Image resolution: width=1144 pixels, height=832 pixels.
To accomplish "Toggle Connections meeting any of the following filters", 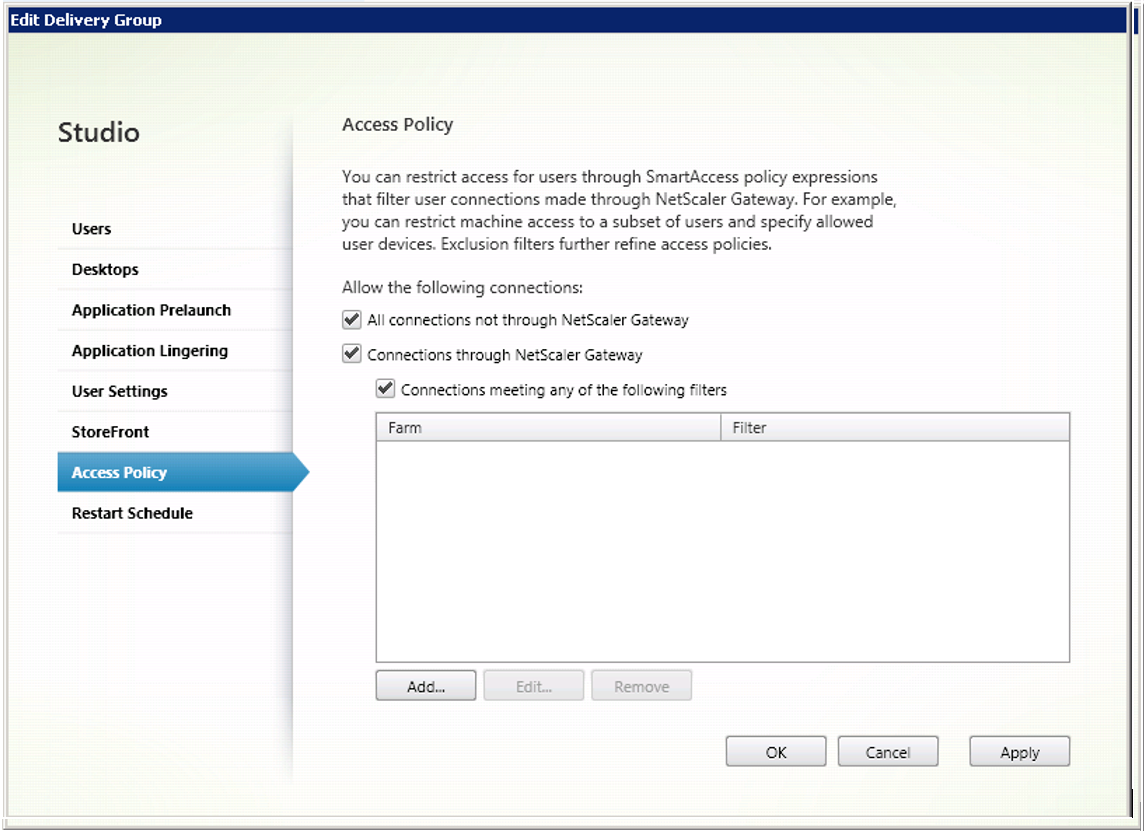I will point(385,389).
